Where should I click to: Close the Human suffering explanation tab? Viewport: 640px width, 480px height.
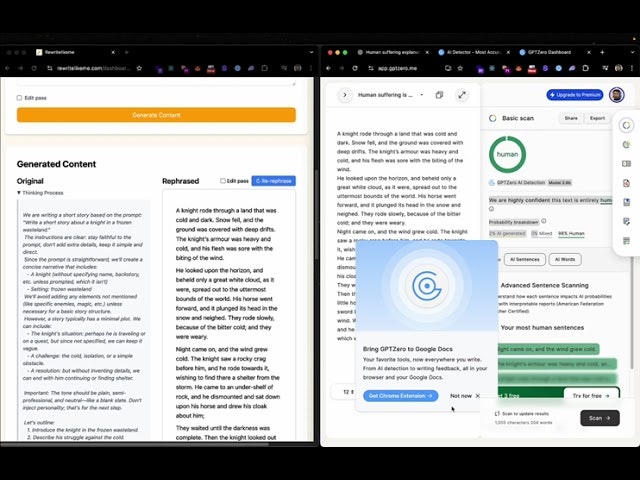coord(427,52)
